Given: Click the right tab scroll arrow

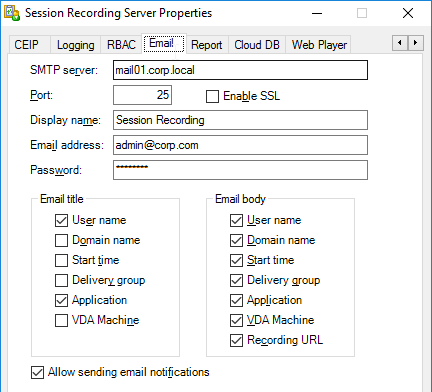Looking at the screenshot, I should 416,43.
